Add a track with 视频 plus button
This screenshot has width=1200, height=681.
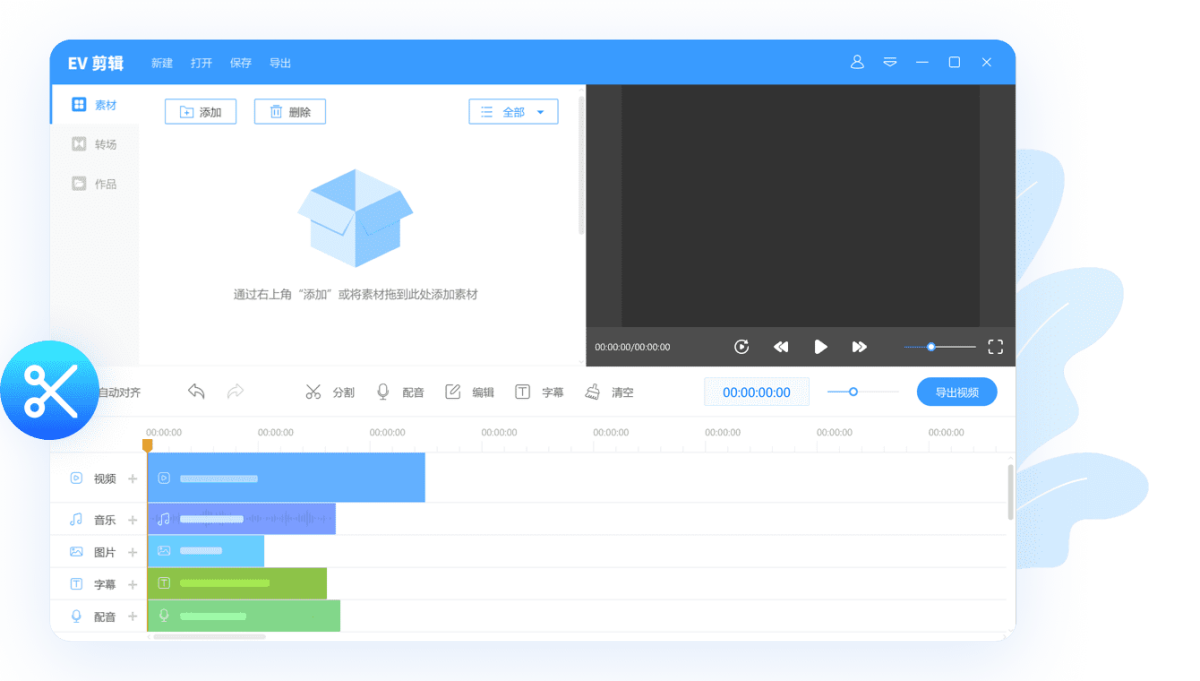[133, 479]
